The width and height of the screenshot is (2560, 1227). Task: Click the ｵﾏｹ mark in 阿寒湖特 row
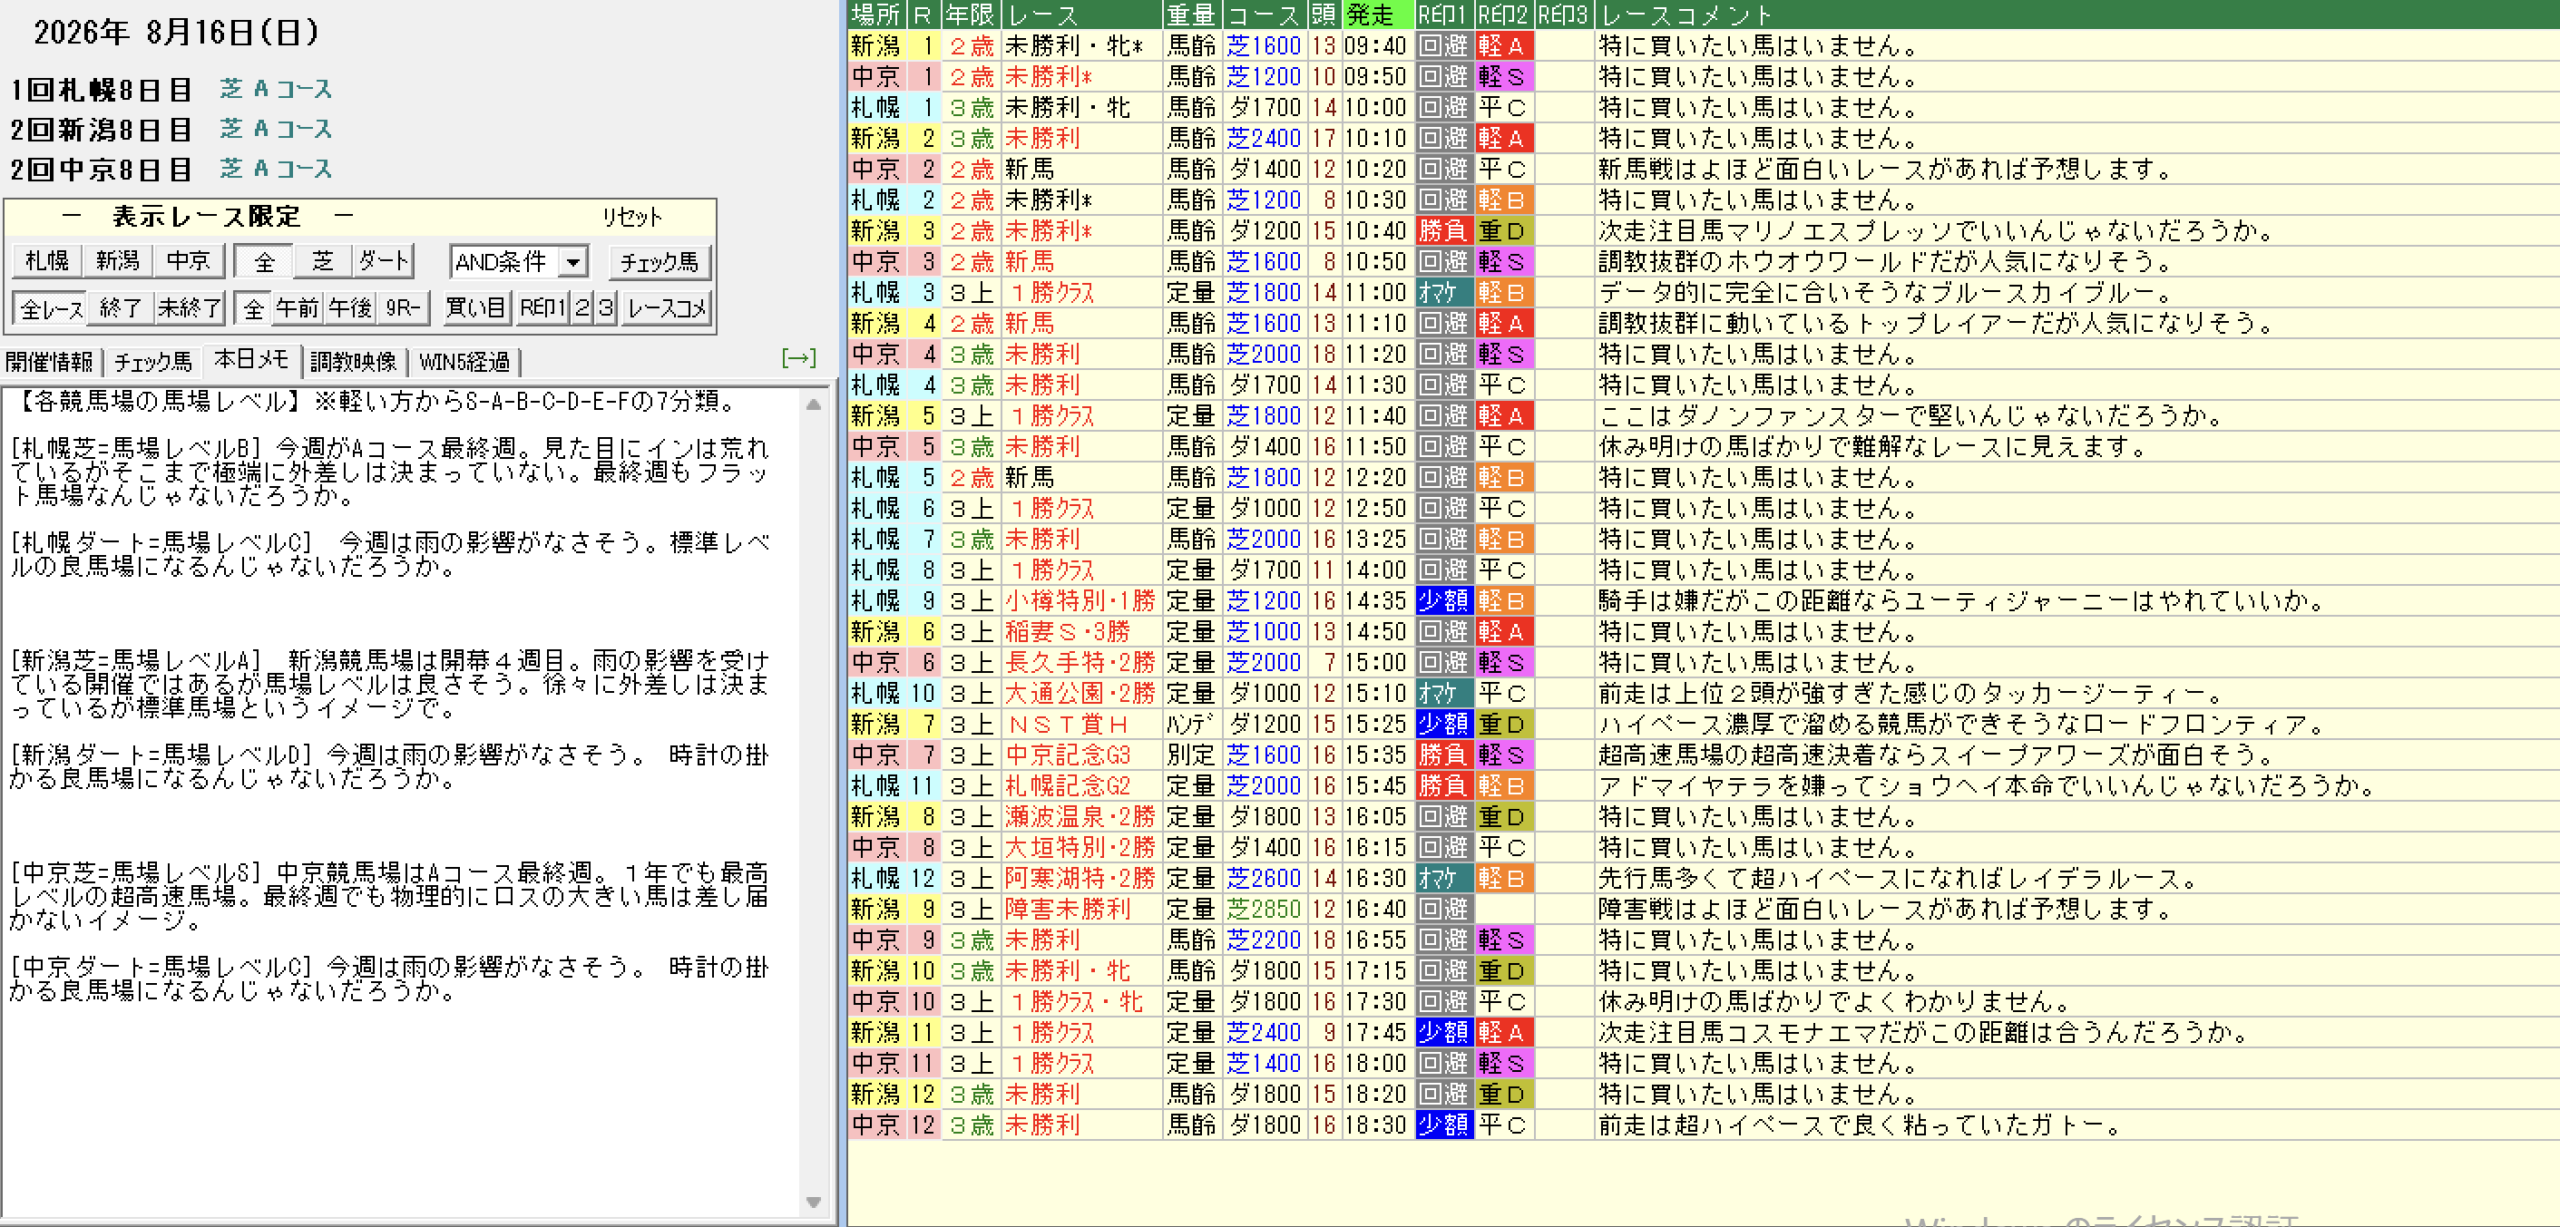(1444, 878)
